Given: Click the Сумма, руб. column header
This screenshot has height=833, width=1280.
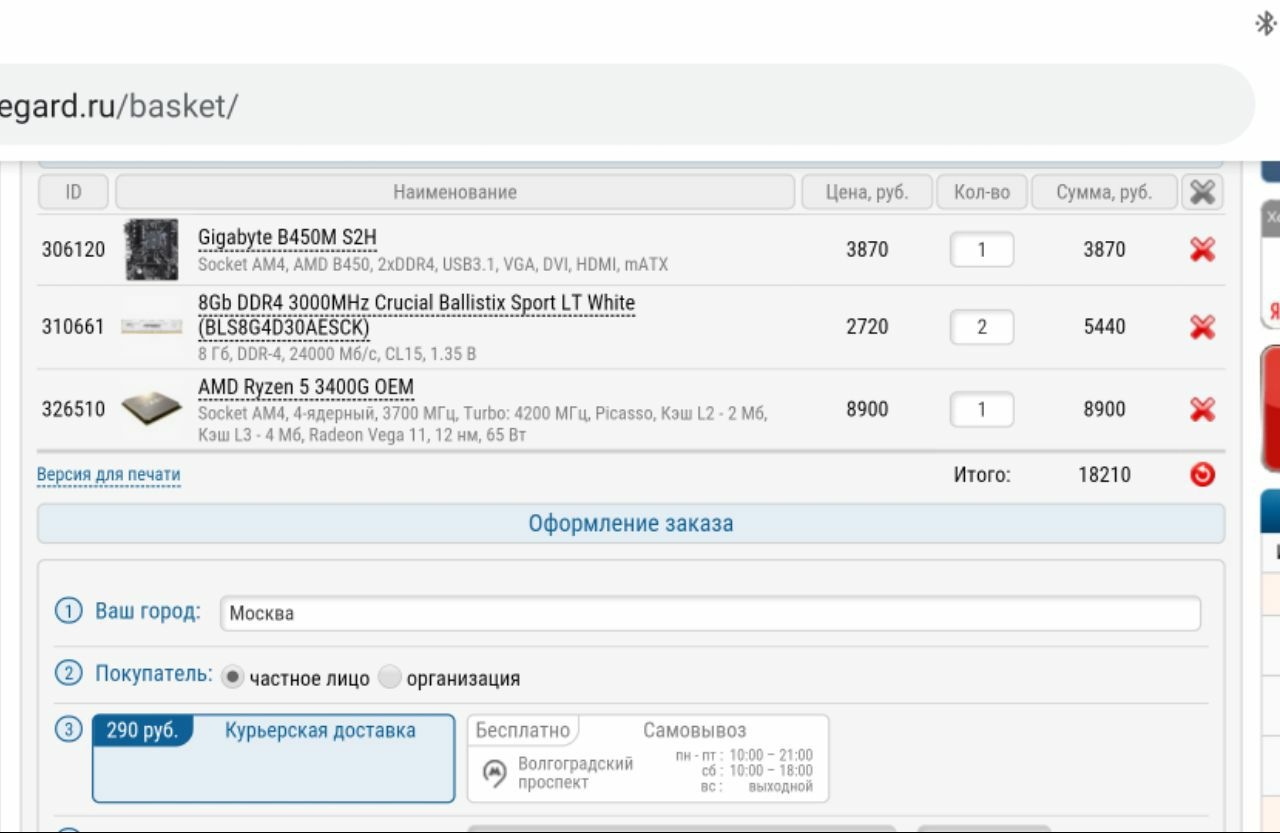Looking at the screenshot, I should (1104, 192).
